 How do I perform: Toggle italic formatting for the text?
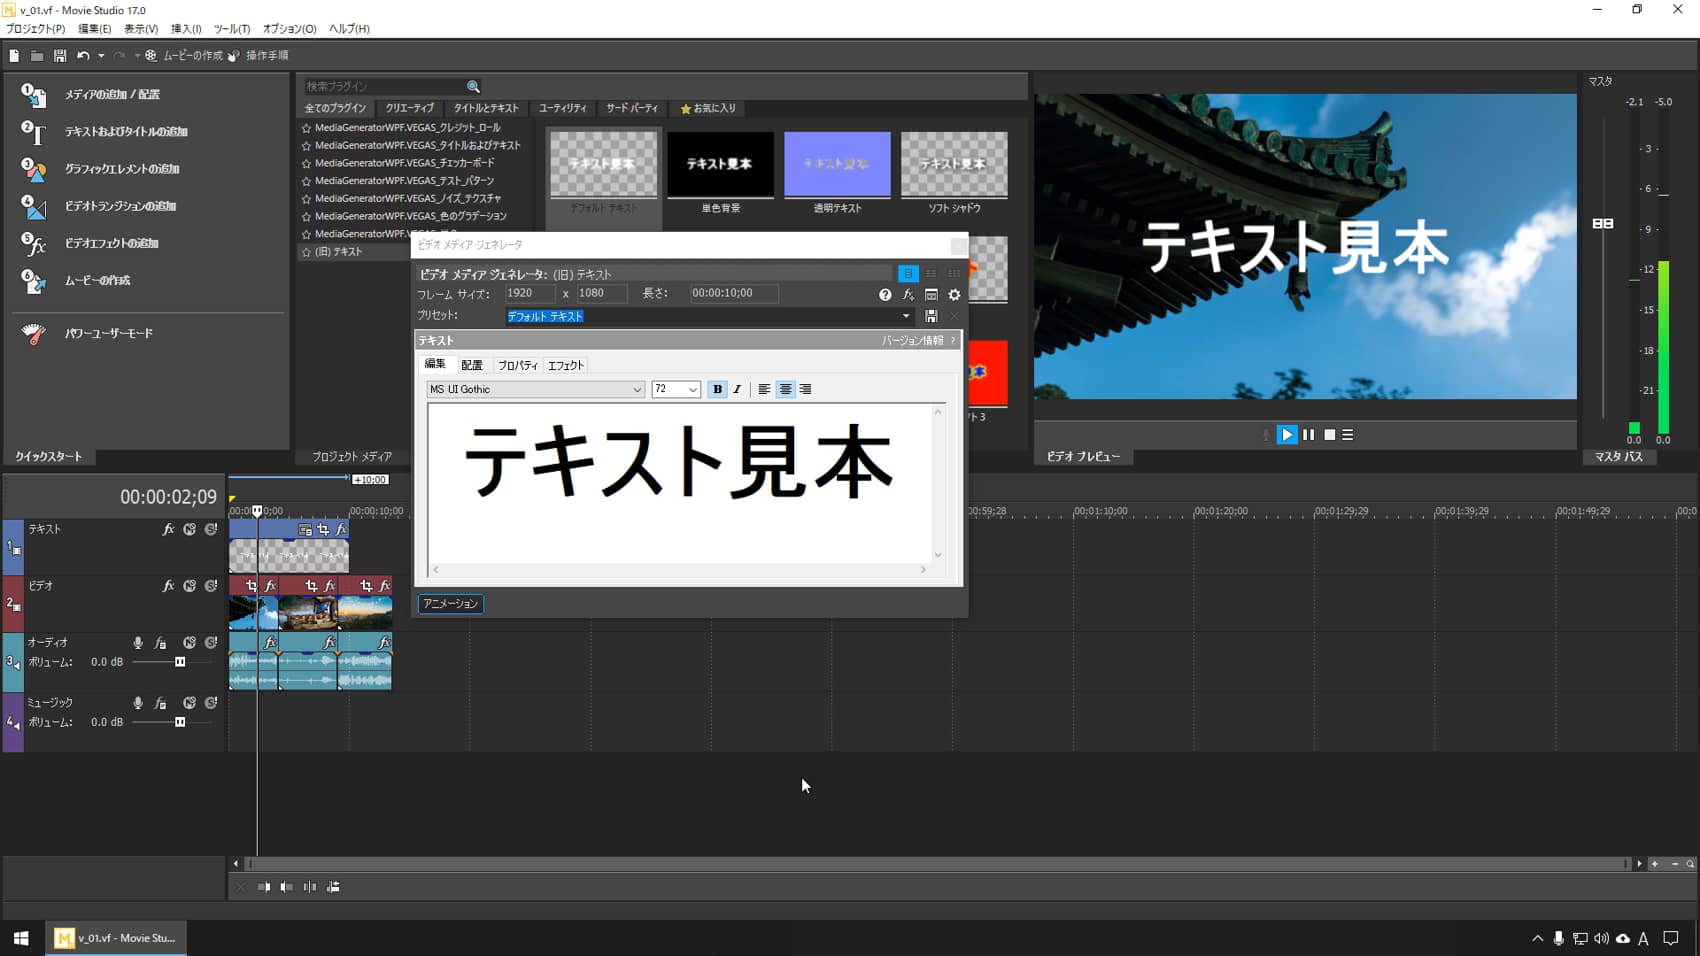[x=737, y=389]
